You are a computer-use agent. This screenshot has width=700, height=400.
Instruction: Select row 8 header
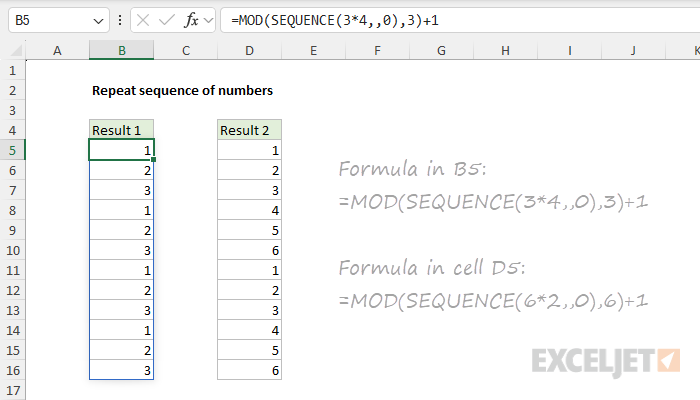coord(12,210)
